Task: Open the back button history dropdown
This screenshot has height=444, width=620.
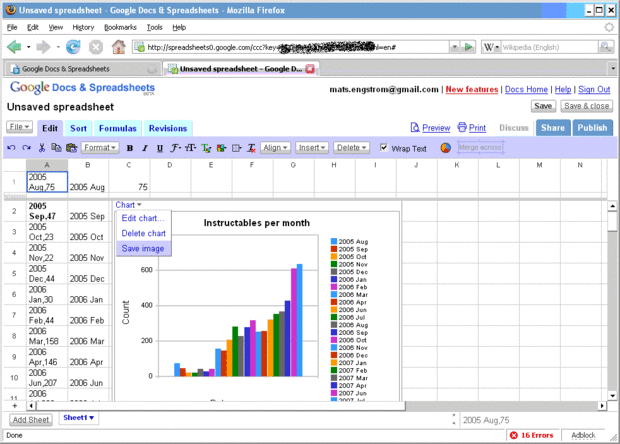Action: tap(28, 47)
